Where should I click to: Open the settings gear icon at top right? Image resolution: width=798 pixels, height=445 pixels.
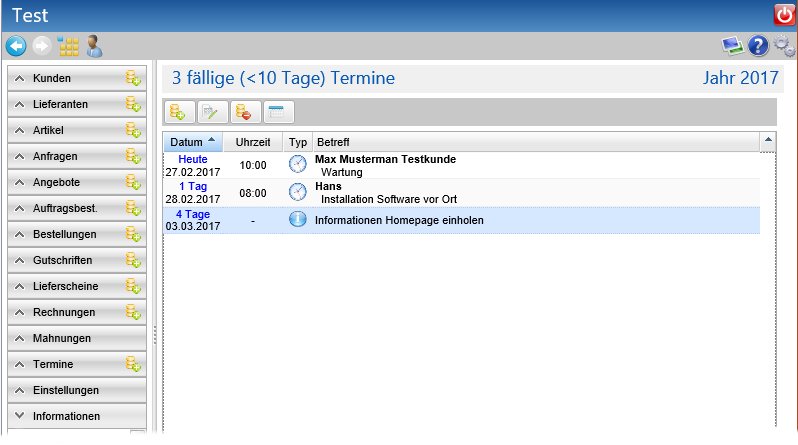coord(784,46)
